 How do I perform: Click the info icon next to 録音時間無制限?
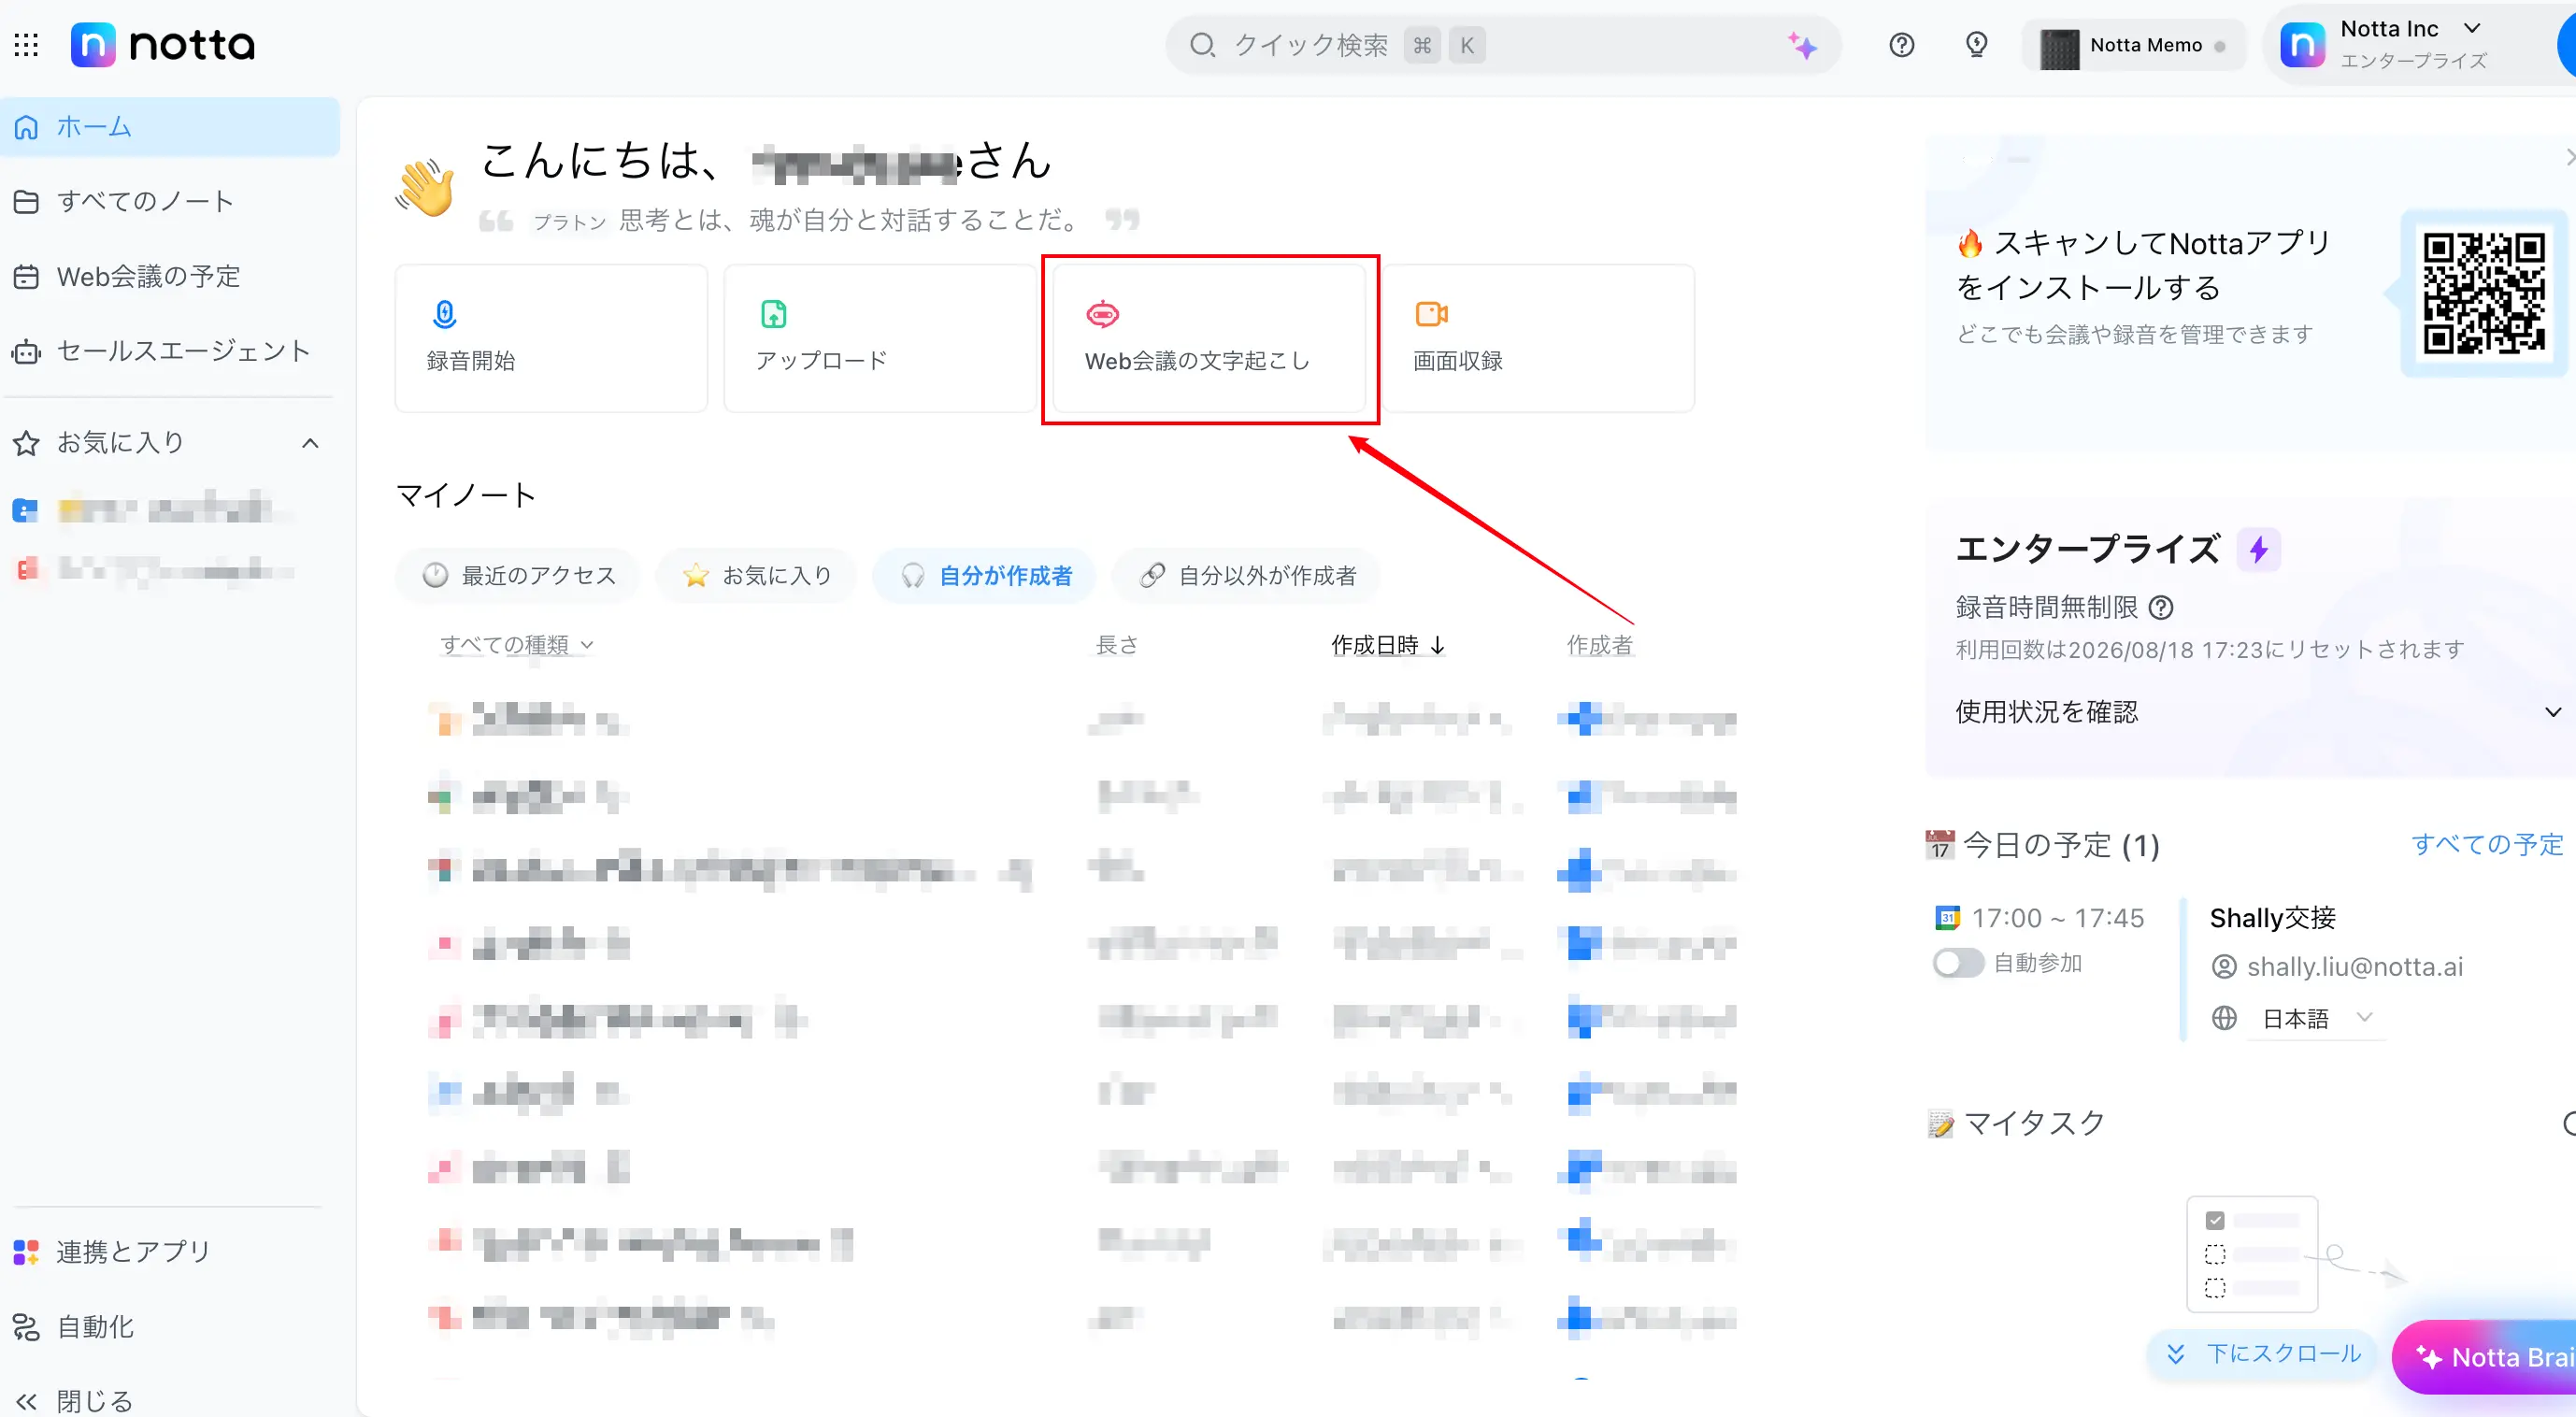2161,607
